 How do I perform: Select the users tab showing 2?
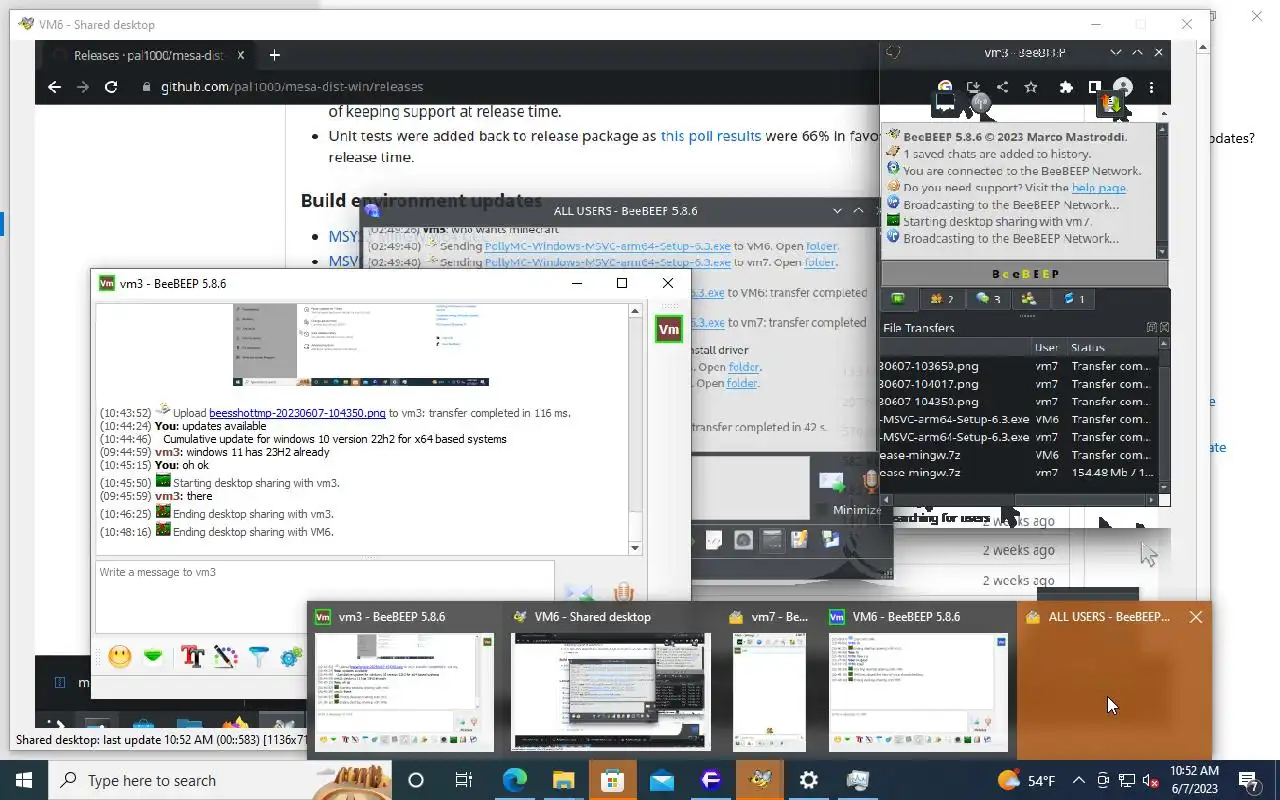[941, 298]
